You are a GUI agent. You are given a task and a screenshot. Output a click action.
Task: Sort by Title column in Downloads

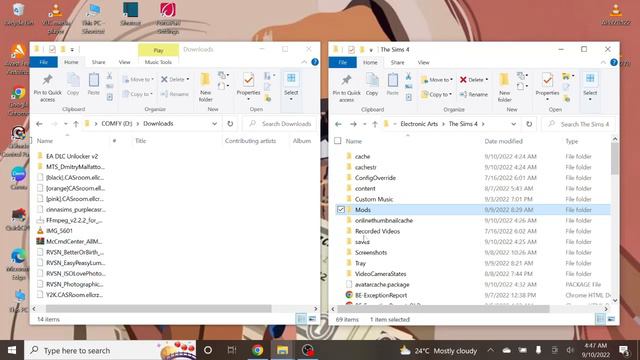click(x=140, y=141)
